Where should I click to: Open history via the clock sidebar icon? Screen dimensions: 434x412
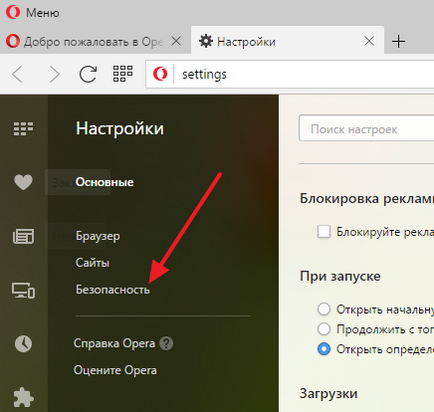(x=23, y=344)
